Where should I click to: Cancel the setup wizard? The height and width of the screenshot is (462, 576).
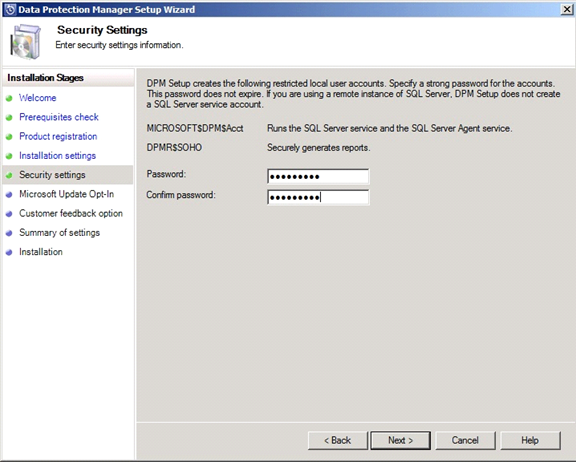pyautogui.click(x=465, y=440)
